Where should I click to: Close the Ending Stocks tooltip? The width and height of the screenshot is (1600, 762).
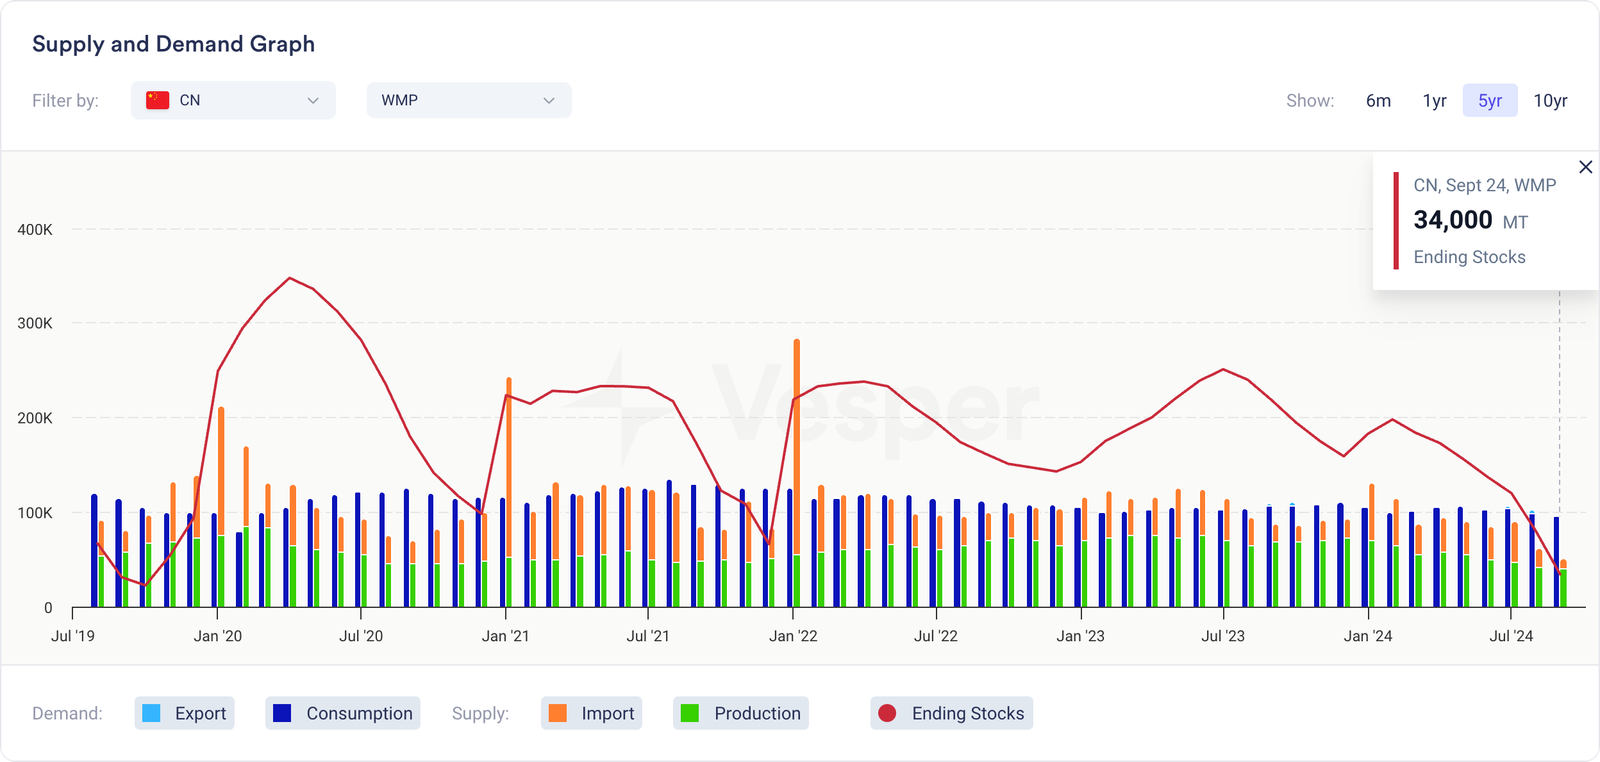point(1585,167)
